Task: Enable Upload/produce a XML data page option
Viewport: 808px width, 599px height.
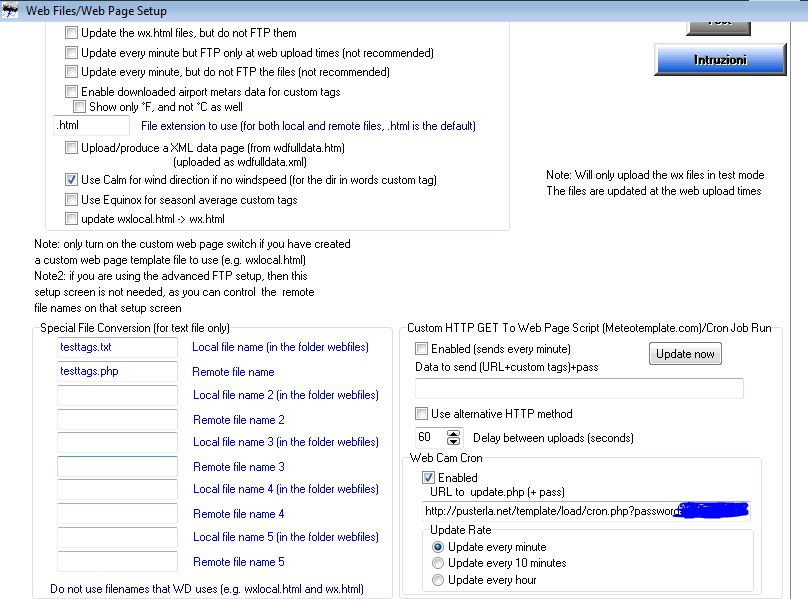Action: pos(71,148)
